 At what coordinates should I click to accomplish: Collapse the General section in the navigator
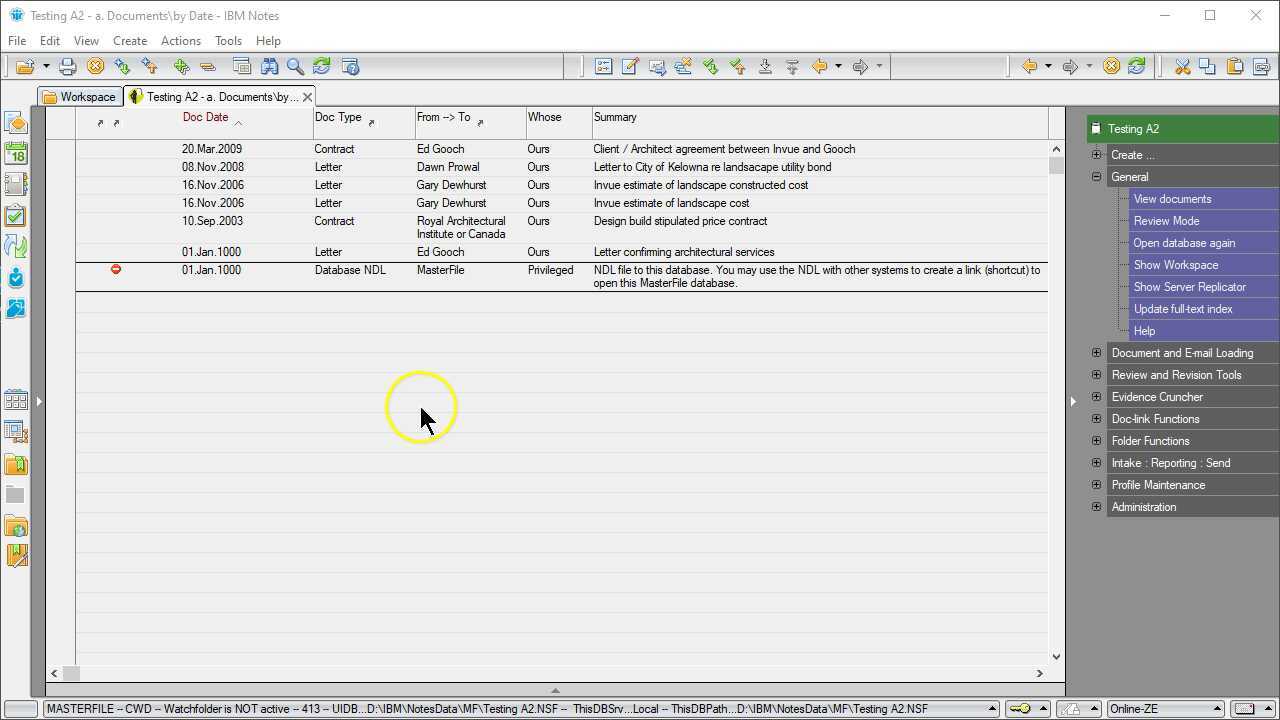[x=1096, y=177]
